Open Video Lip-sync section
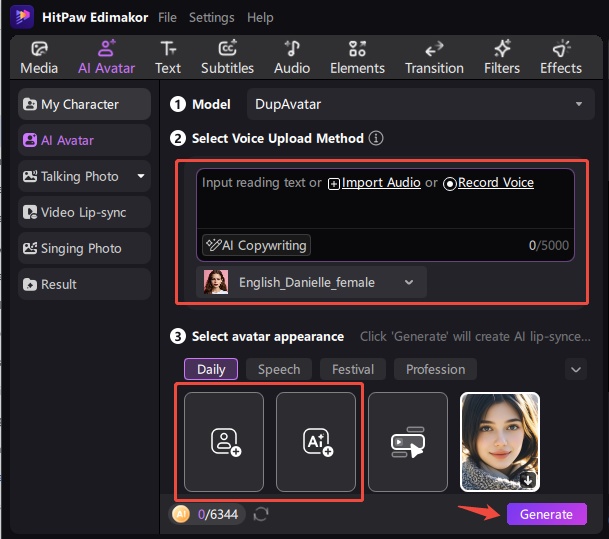Image resolution: width=609 pixels, height=539 pixels. click(84, 212)
